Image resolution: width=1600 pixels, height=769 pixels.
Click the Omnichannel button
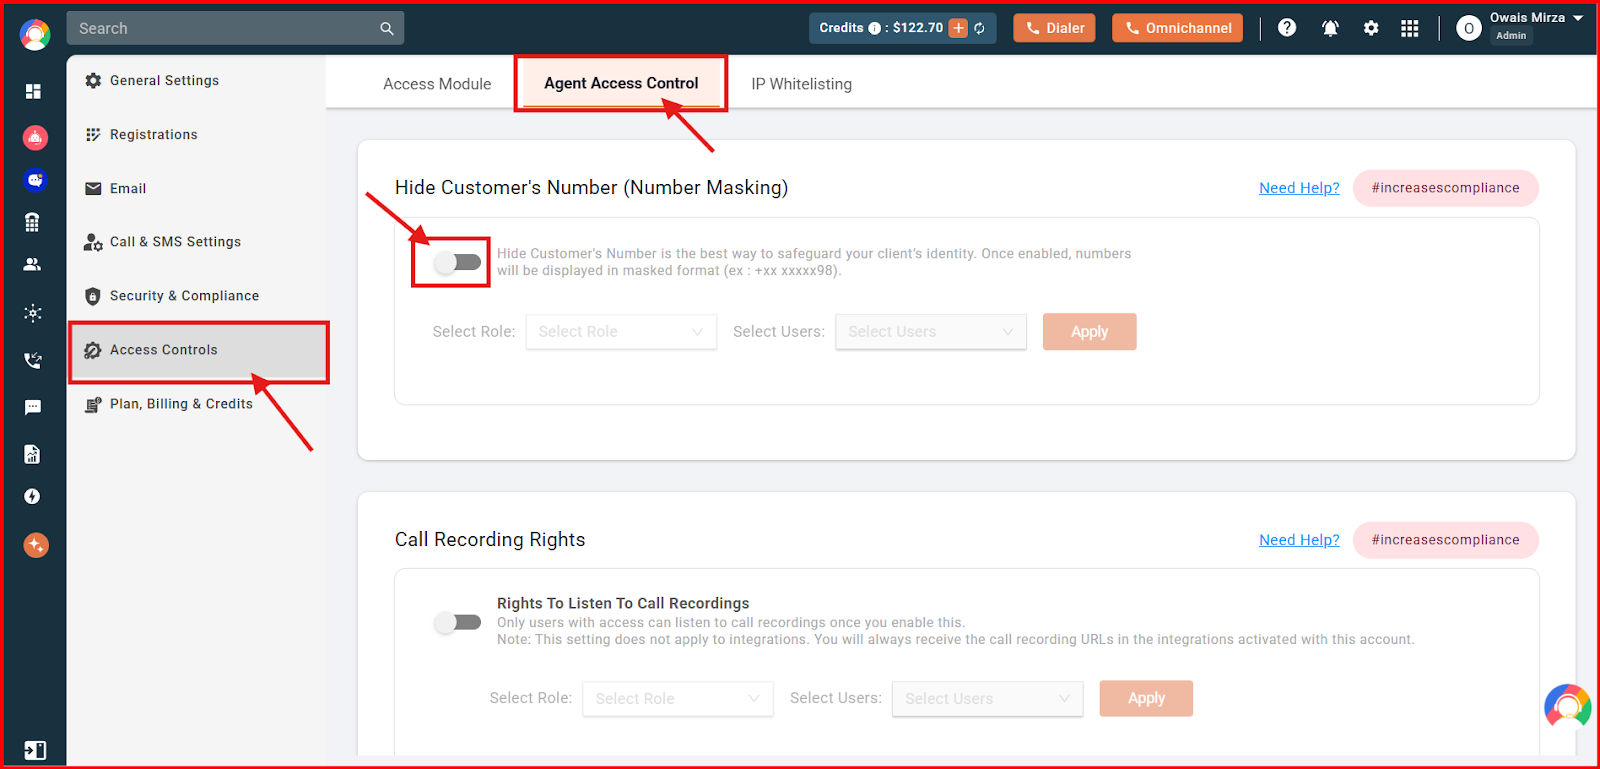[x=1177, y=28]
